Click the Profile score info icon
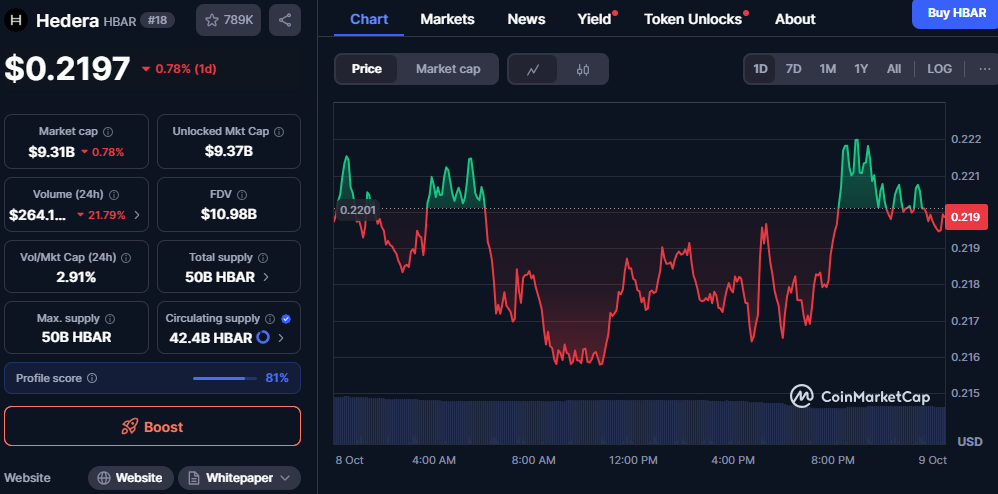Viewport: 998px width, 494px height. [92, 378]
